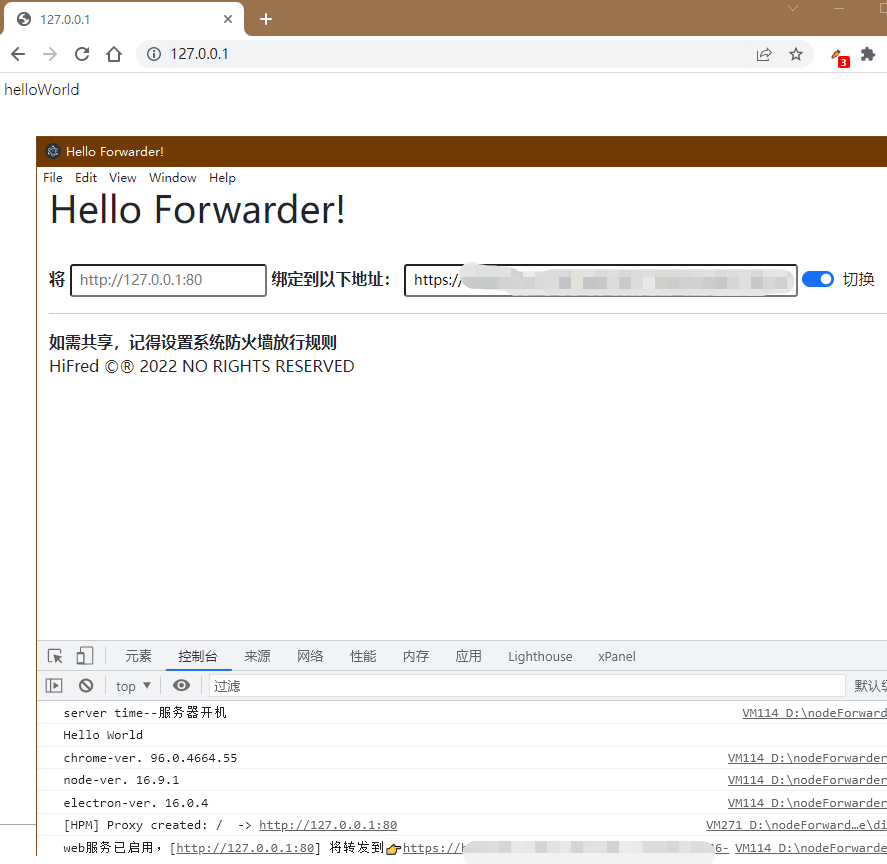The image size is (887, 864).
Task: Click the browser forward arrow
Action: 50,54
